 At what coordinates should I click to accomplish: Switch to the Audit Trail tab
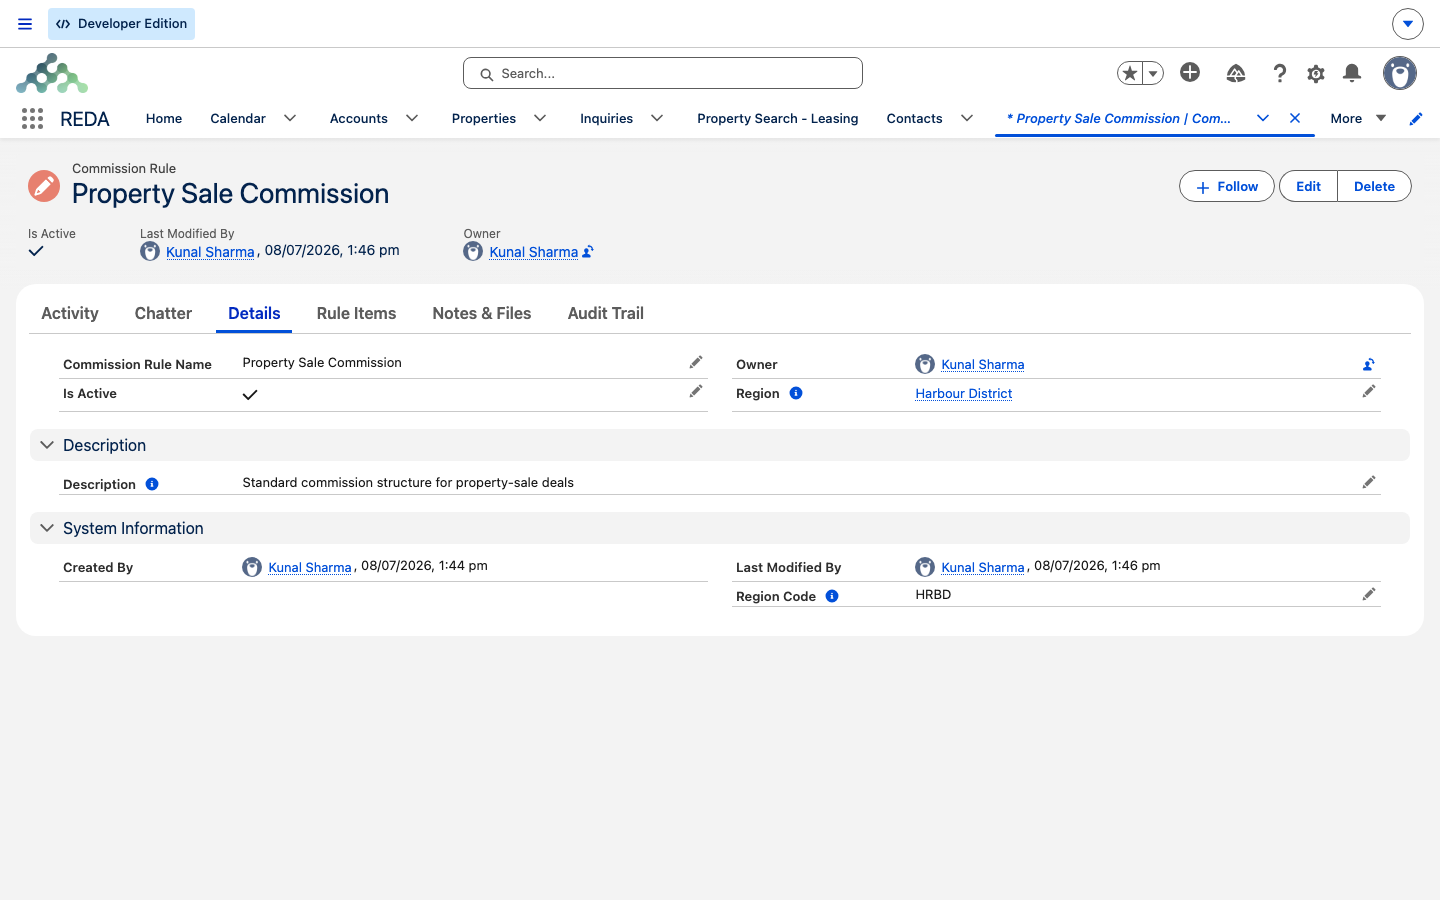[x=606, y=313]
